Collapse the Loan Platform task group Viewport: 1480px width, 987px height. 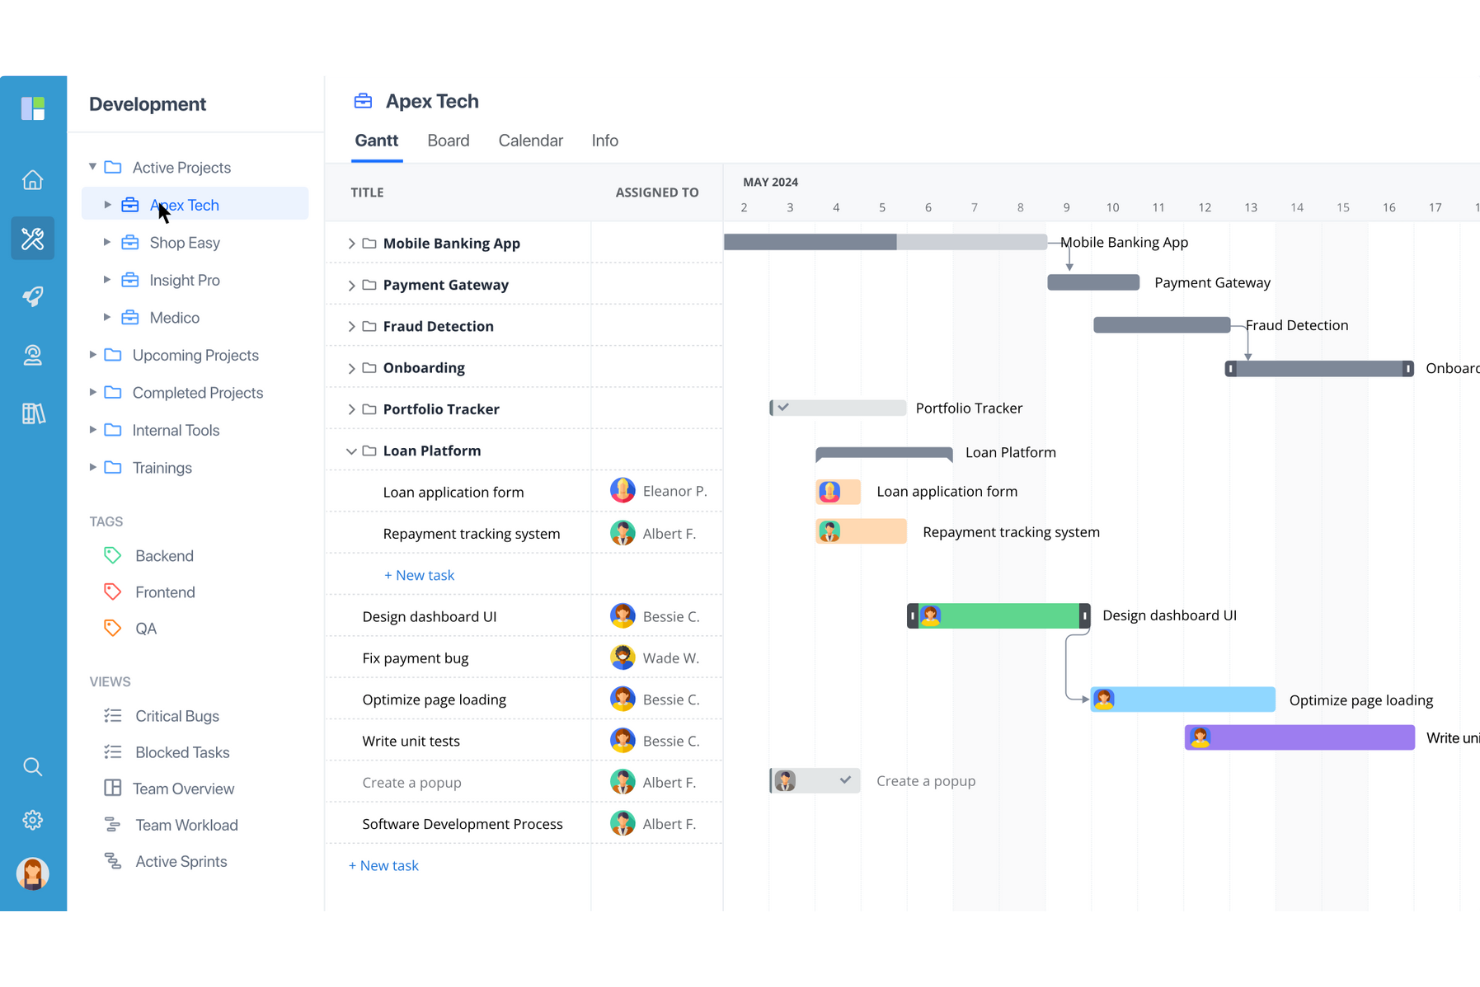pos(351,450)
